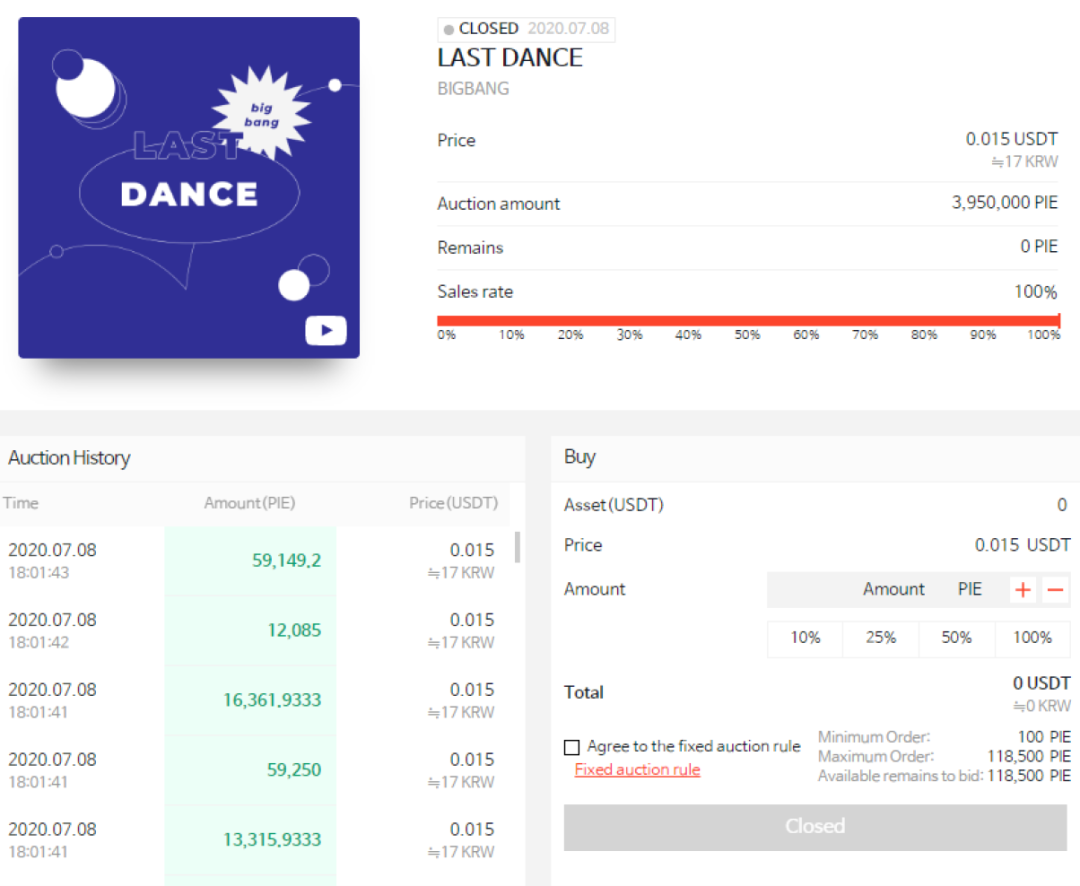The image size is (1080, 886).
Task: Click the Price(USDT) column header
Action: [453, 503]
